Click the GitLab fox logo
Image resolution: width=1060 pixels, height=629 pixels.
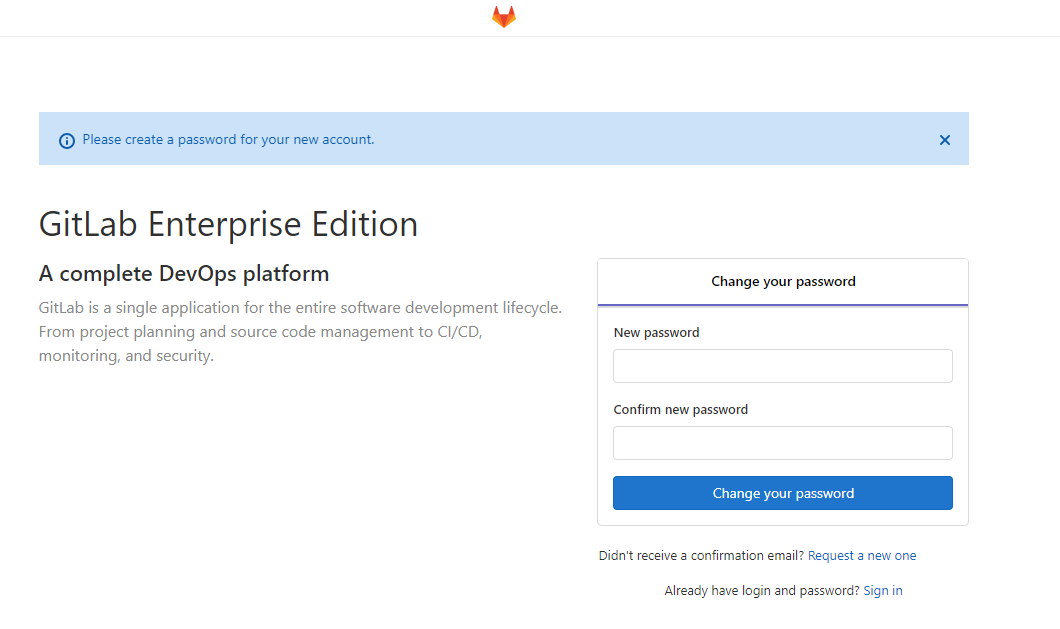click(504, 17)
